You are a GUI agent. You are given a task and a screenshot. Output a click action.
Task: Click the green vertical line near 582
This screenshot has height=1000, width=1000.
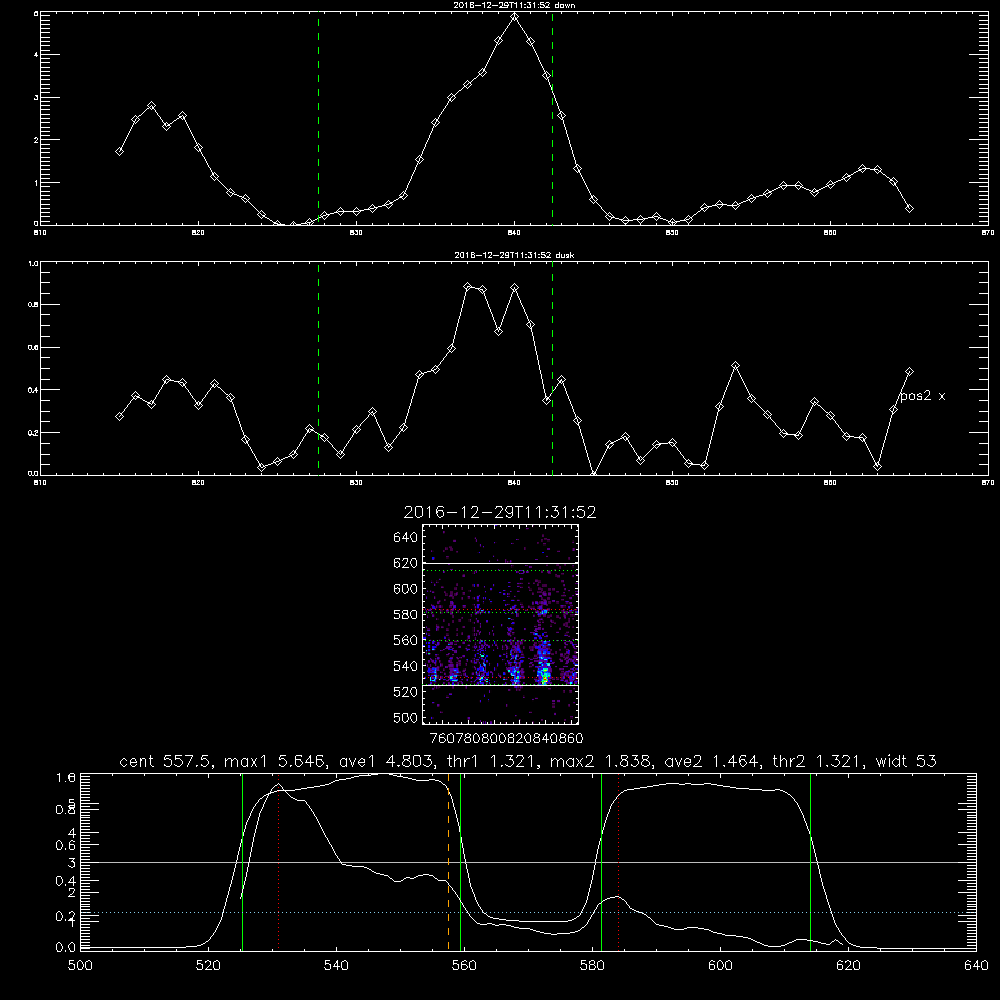click(x=601, y=862)
